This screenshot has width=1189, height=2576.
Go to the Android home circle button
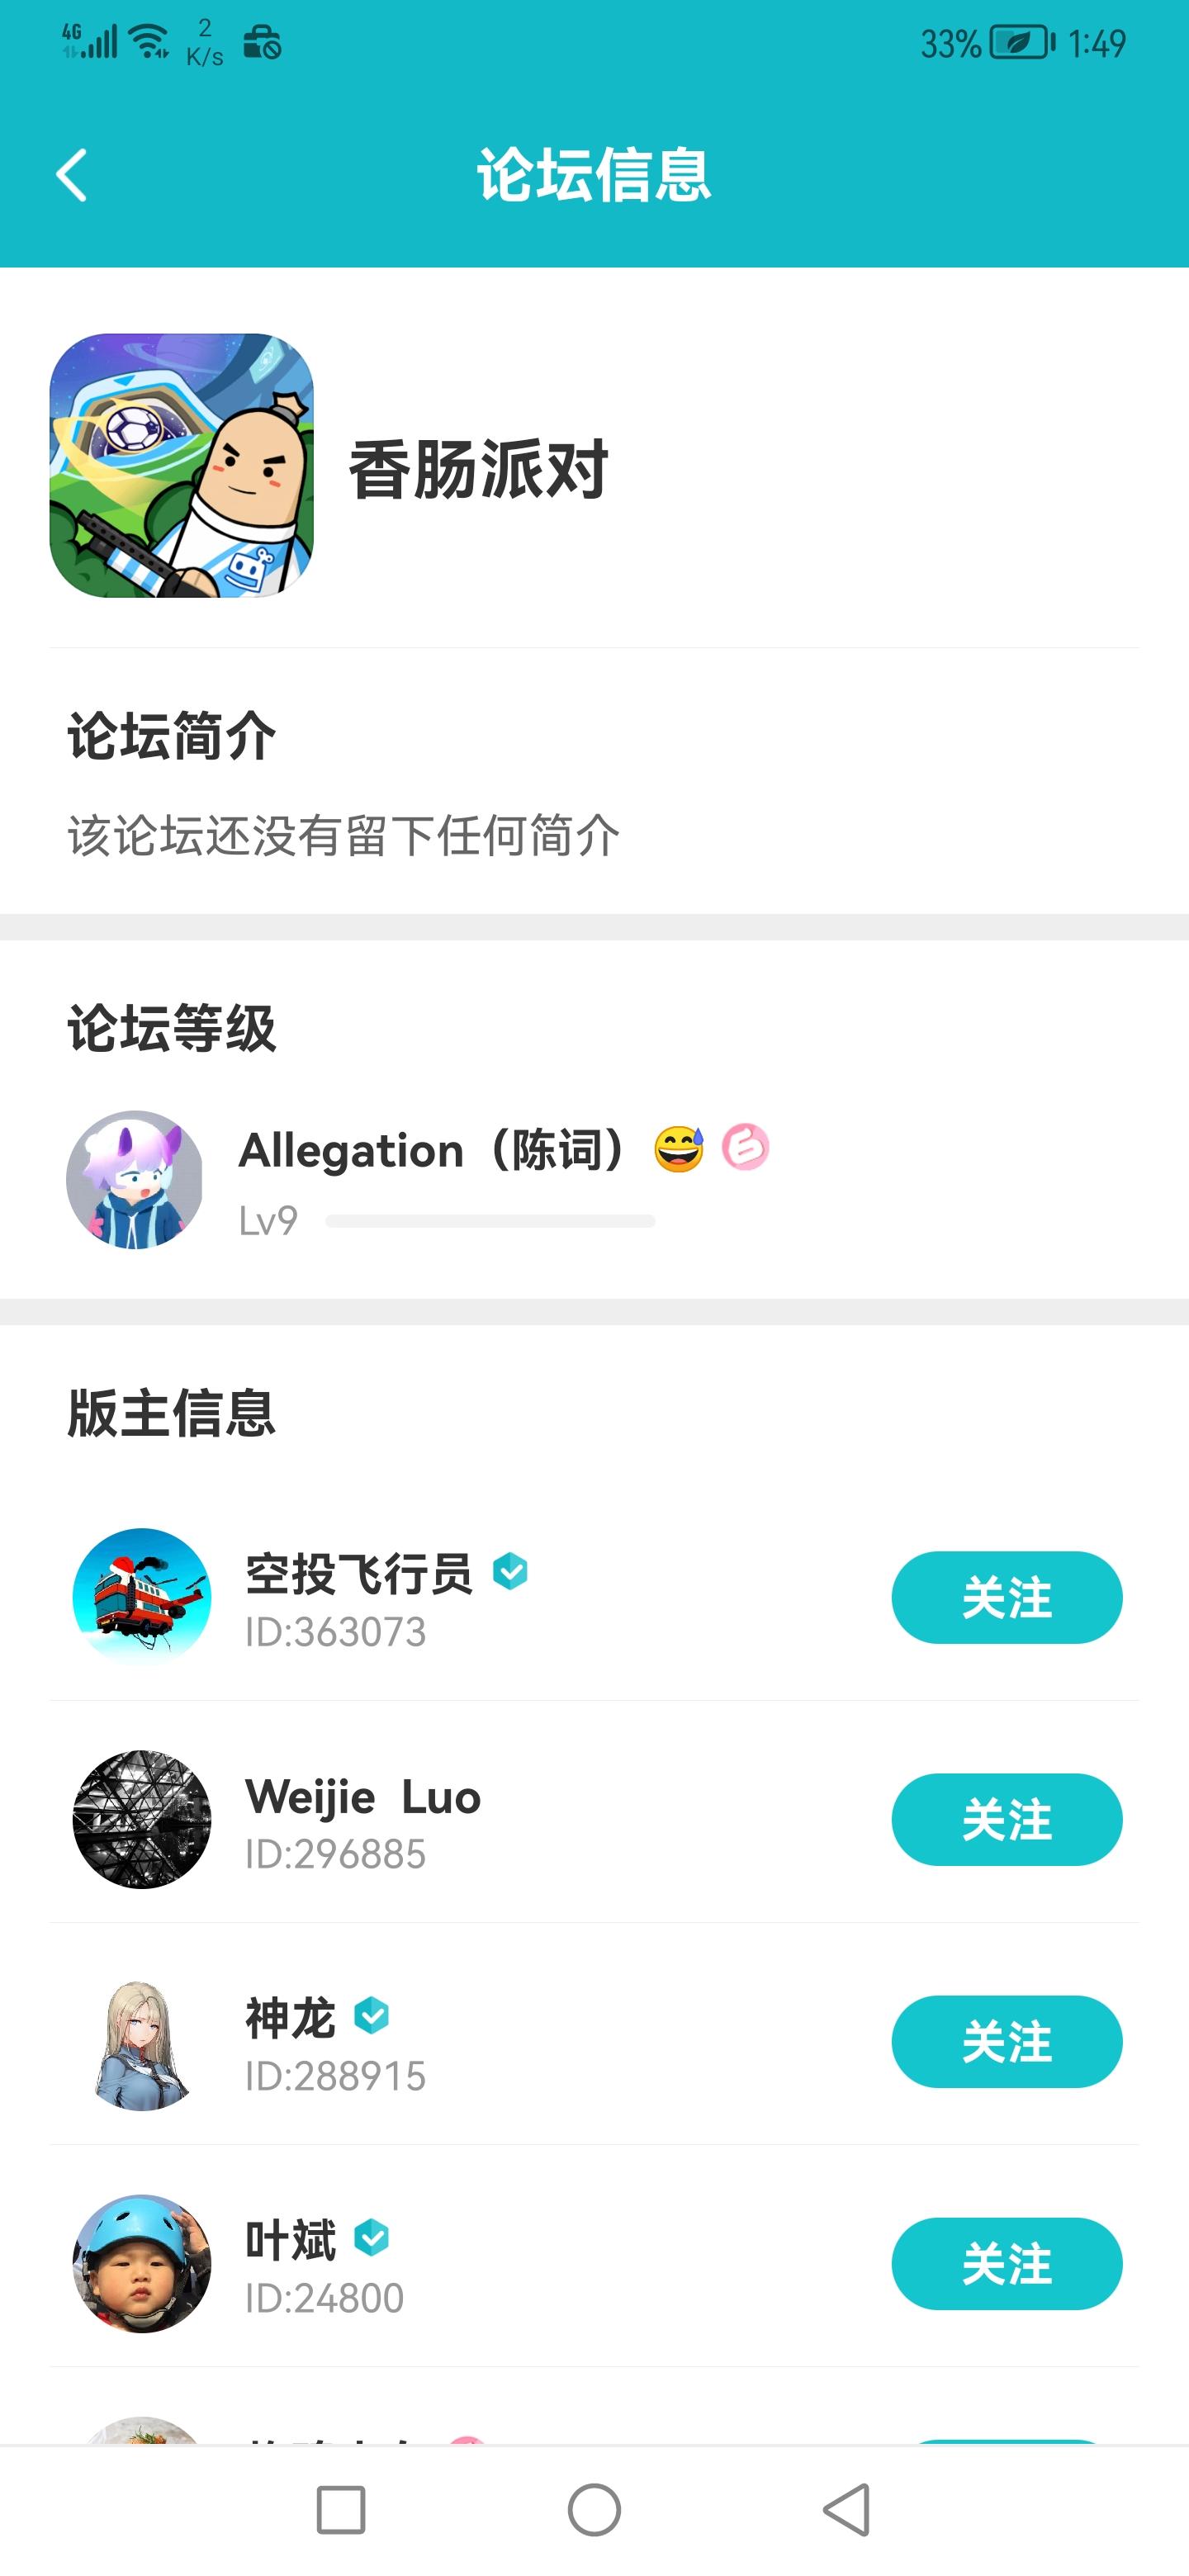[x=594, y=2510]
